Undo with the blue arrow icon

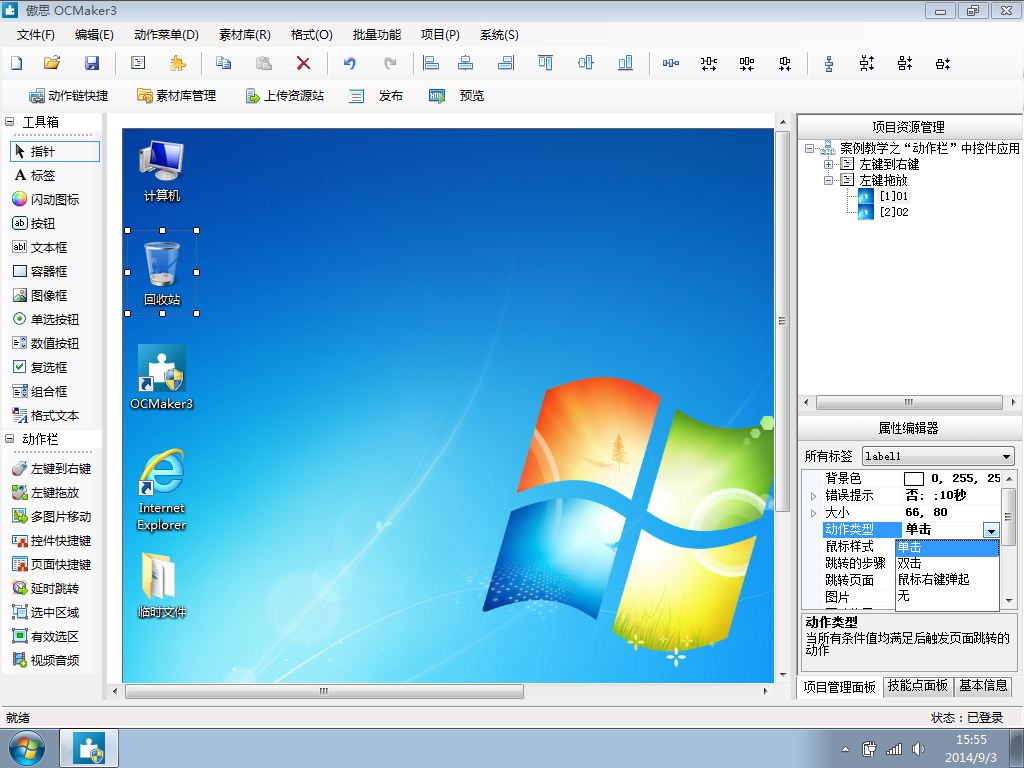(350, 63)
